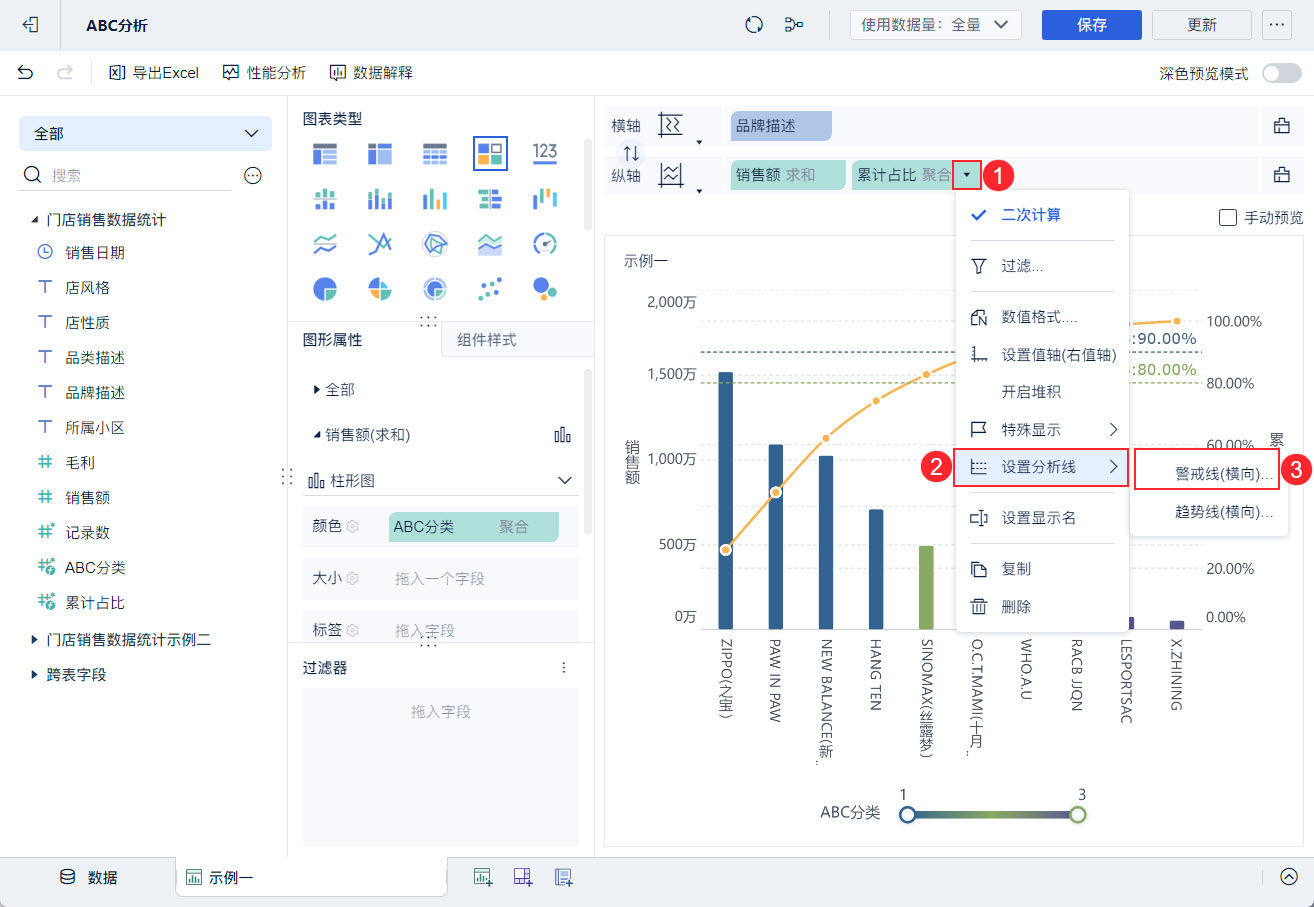Image resolution: width=1314 pixels, height=907 pixels.
Task: Click the left handle of ABC分类 legend slider
Action: pos(908,815)
